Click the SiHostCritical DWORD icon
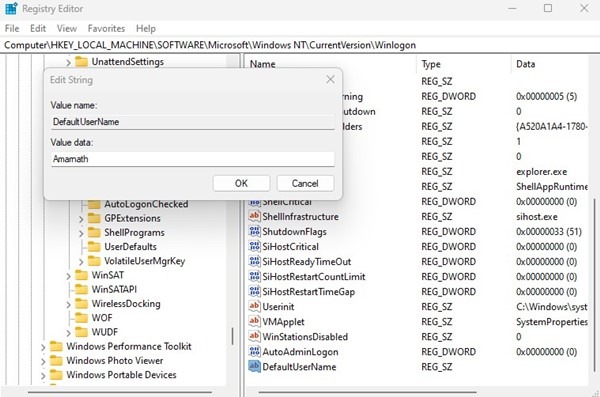Viewport: 600px width, 397px height. [254, 246]
